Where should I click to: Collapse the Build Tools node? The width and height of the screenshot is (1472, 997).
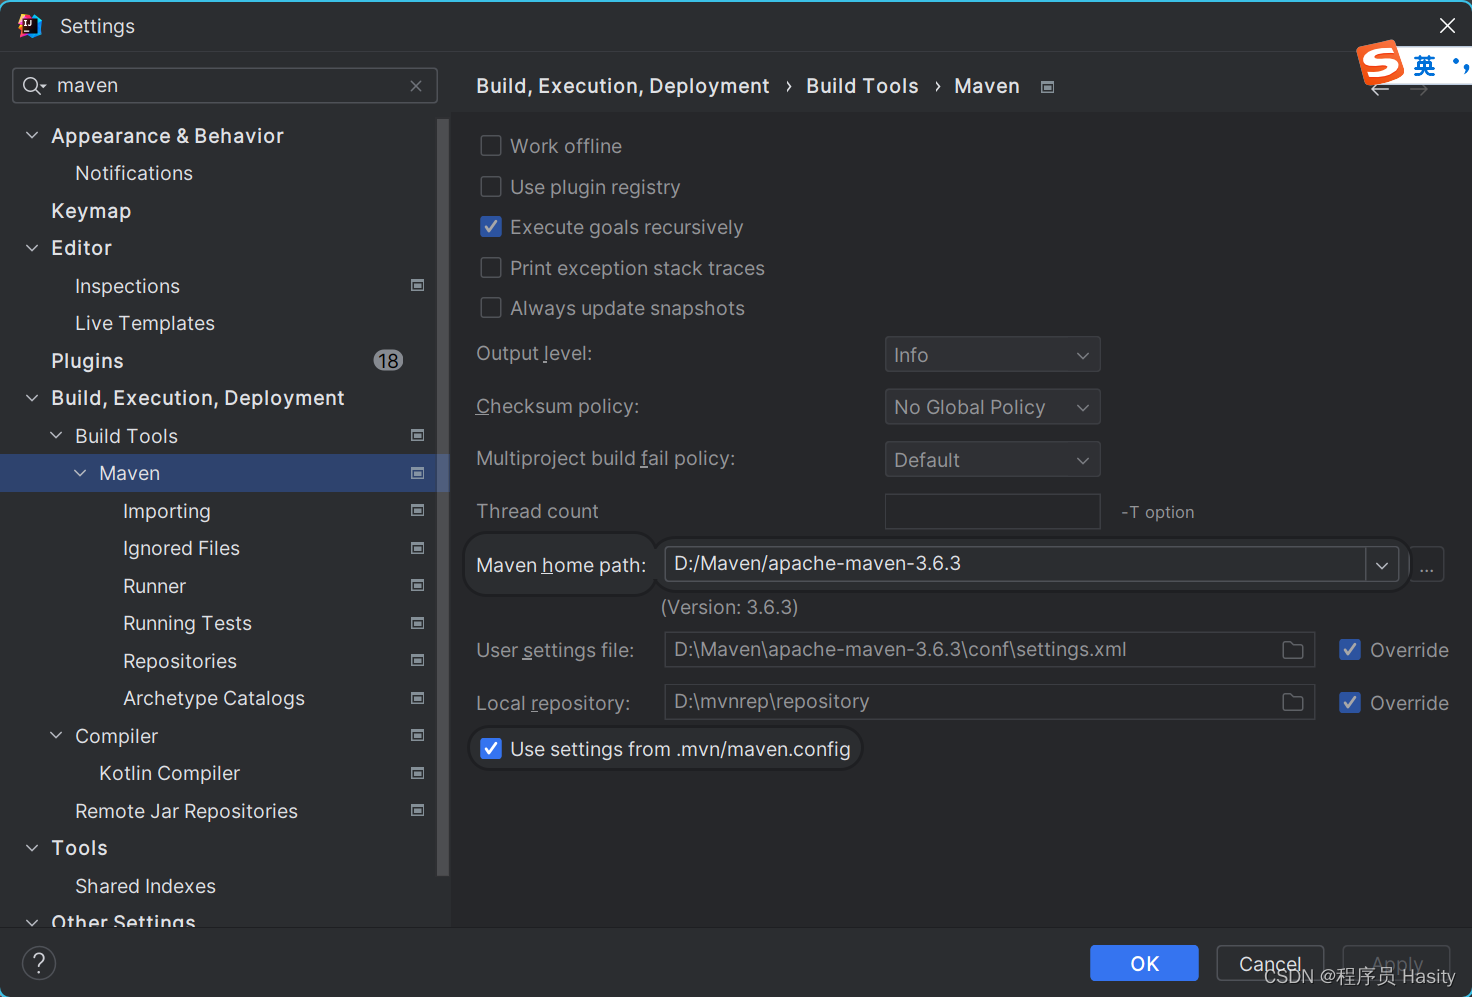56,436
